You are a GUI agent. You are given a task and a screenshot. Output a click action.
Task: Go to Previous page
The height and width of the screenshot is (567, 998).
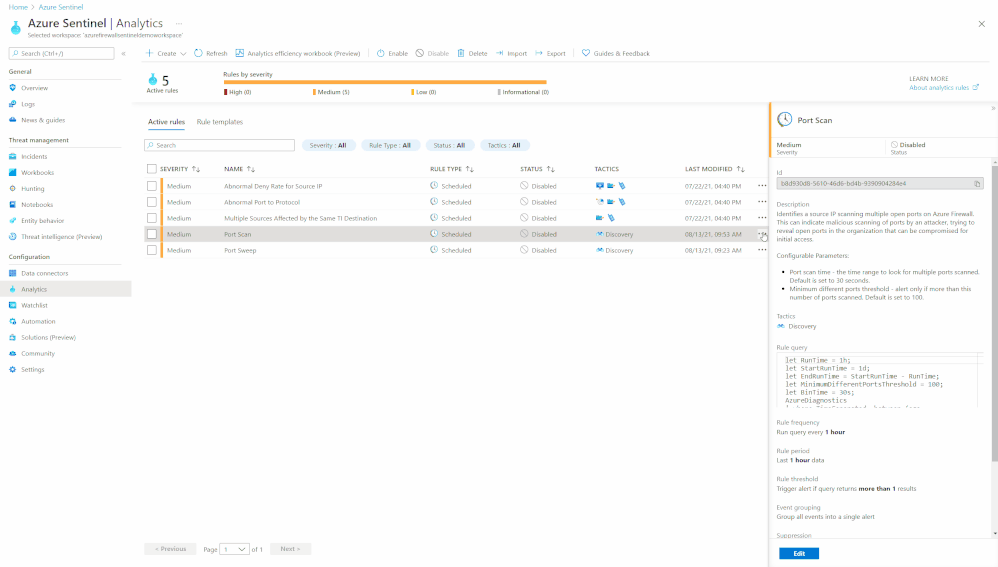pos(170,549)
